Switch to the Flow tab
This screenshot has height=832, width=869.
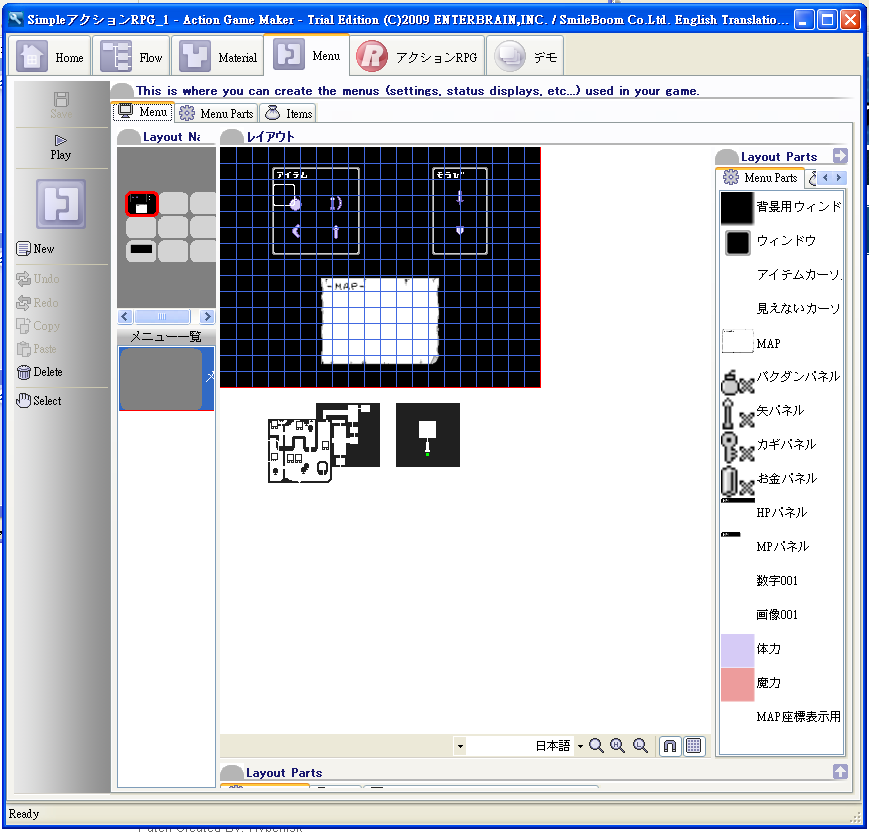(x=131, y=55)
